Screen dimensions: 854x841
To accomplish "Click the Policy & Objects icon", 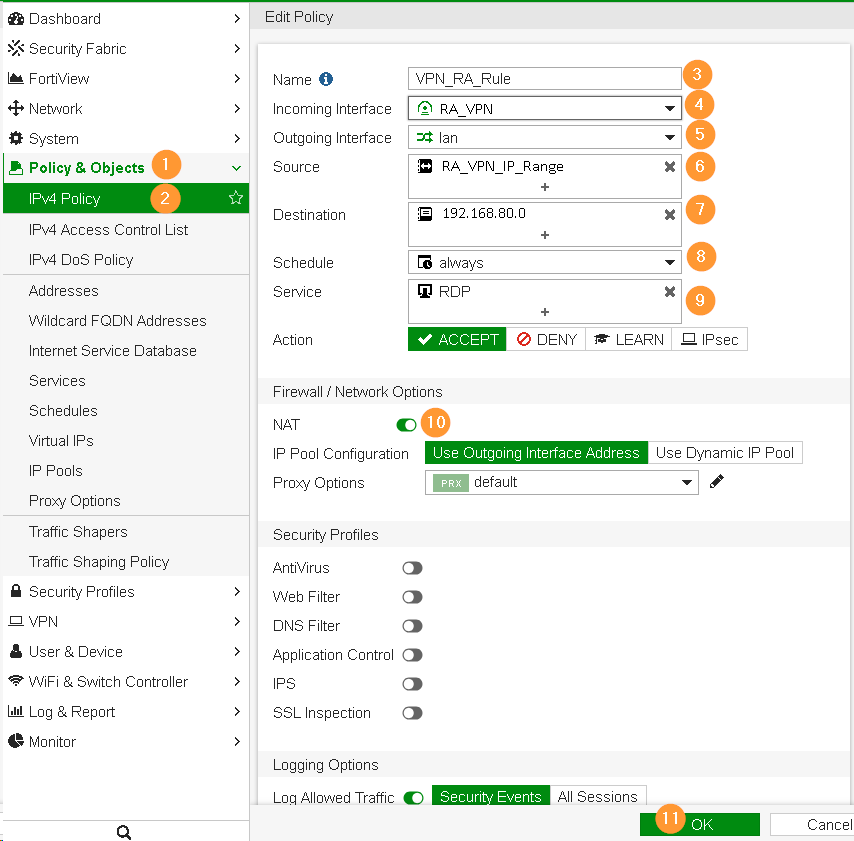I will tap(16, 168).
